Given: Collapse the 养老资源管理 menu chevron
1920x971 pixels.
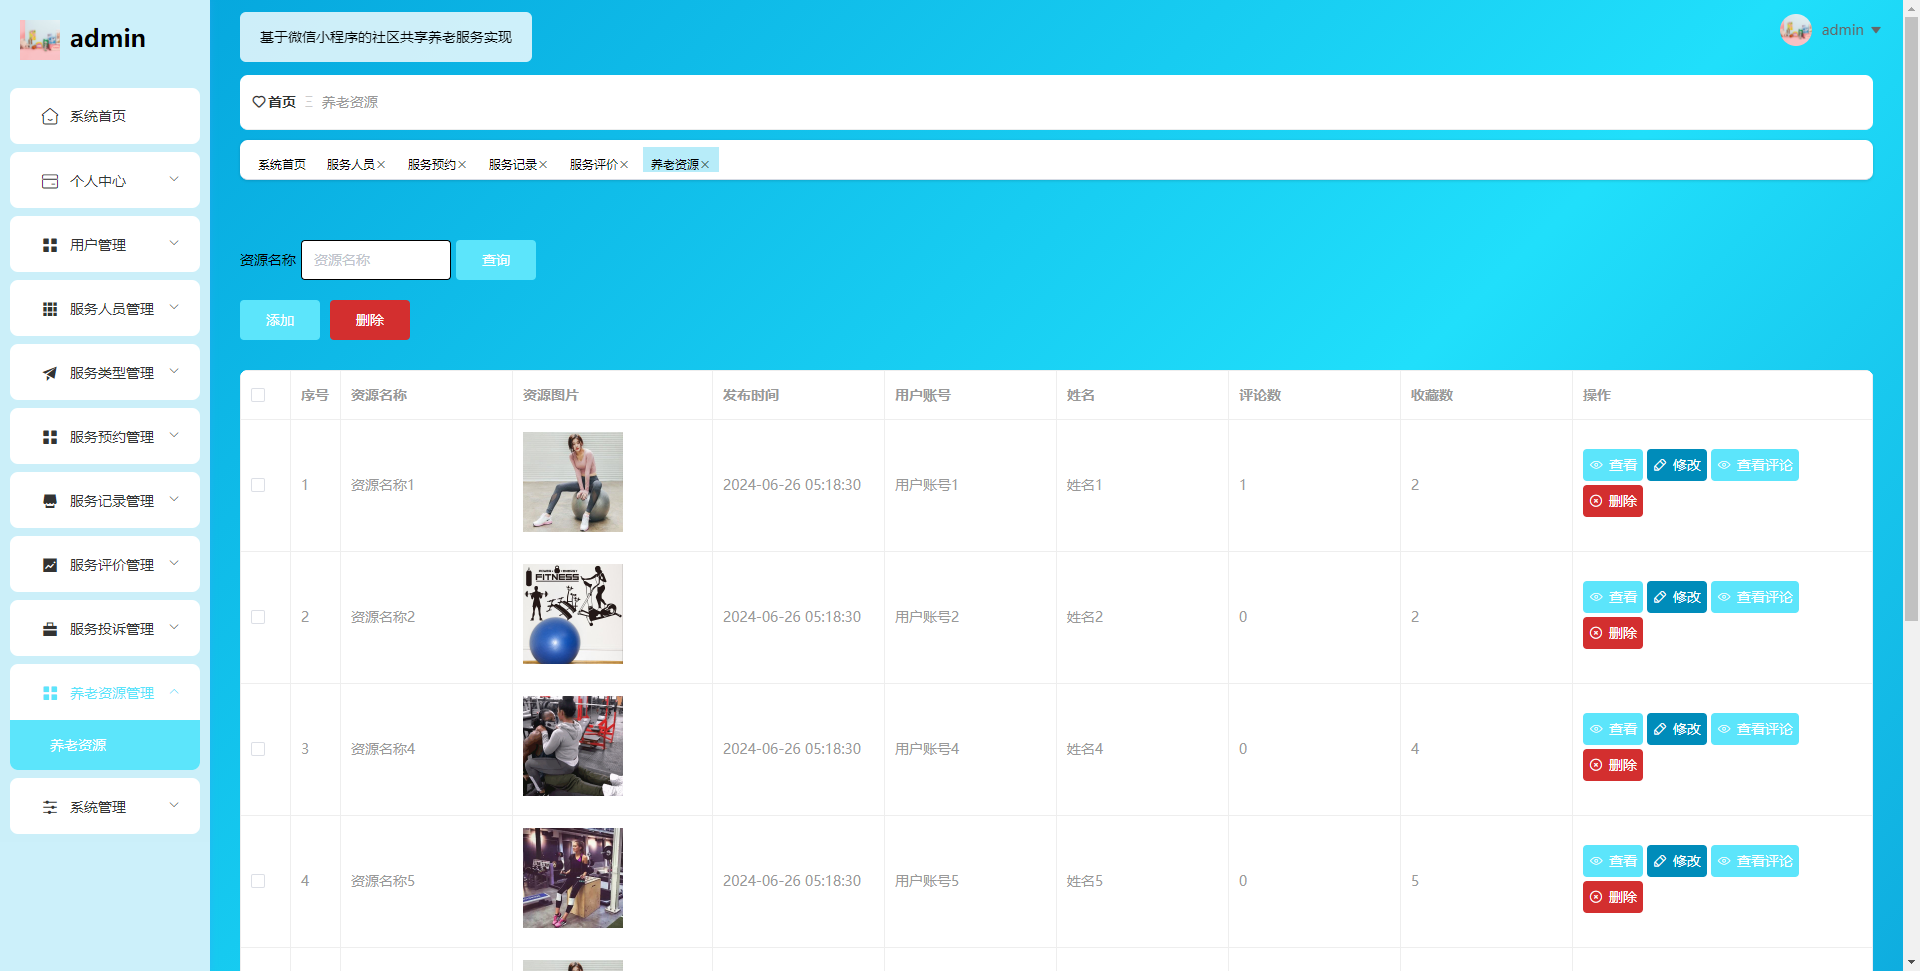Looking at the screenshot, I should 174,692.
